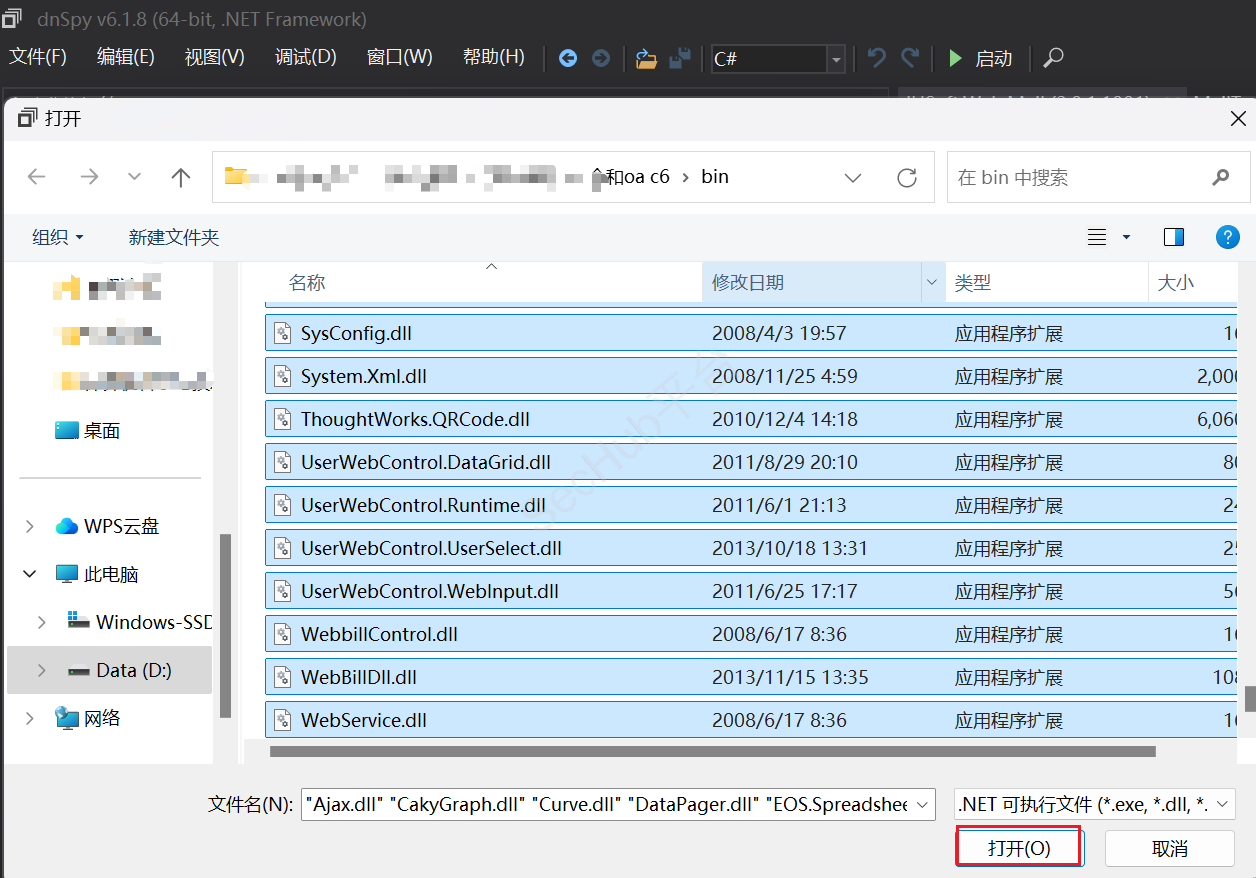Click the 桌面 desktop folder icon
This screenshot has height=878, width=1256.
pyautogui.click(x=67, y=430)
